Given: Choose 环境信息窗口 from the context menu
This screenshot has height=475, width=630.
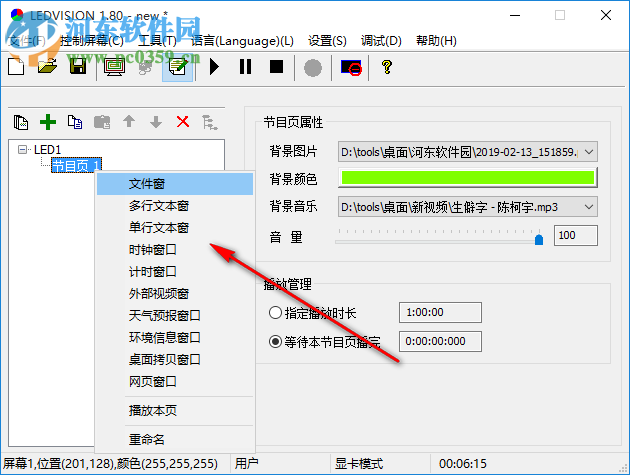Looking at the screenshot, I should 175,337.
